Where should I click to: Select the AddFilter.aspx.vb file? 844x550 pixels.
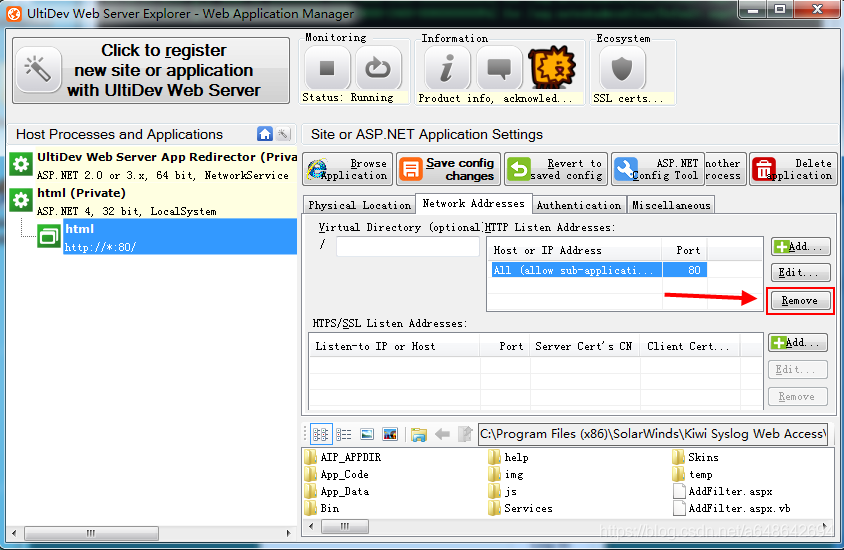coord(732,508)
